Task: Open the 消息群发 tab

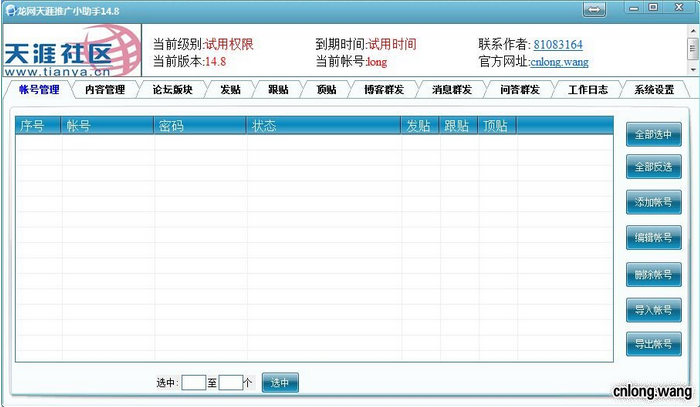Action: tap(452, 90)
